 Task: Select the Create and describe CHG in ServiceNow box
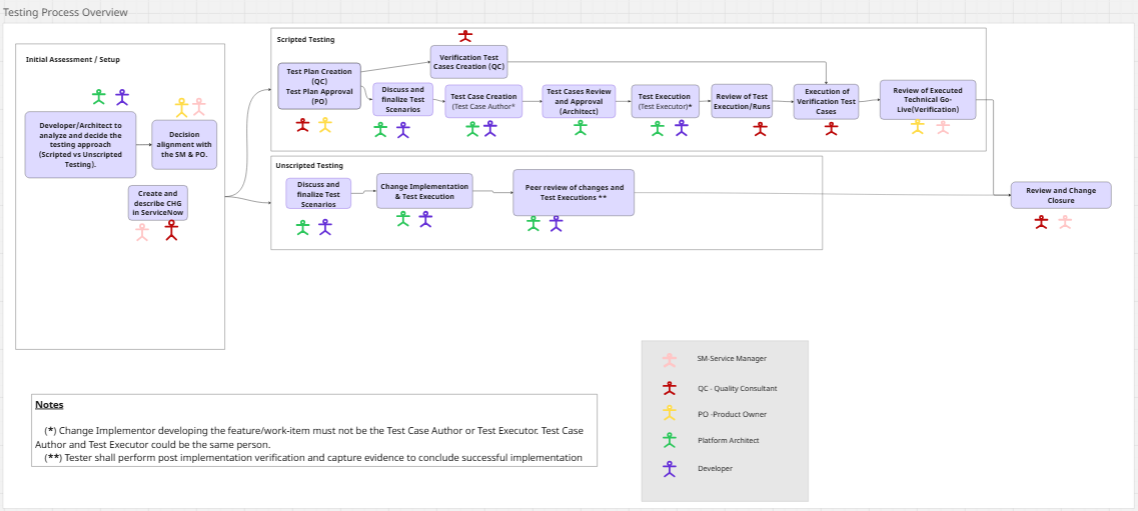click(x=157, y=203)
